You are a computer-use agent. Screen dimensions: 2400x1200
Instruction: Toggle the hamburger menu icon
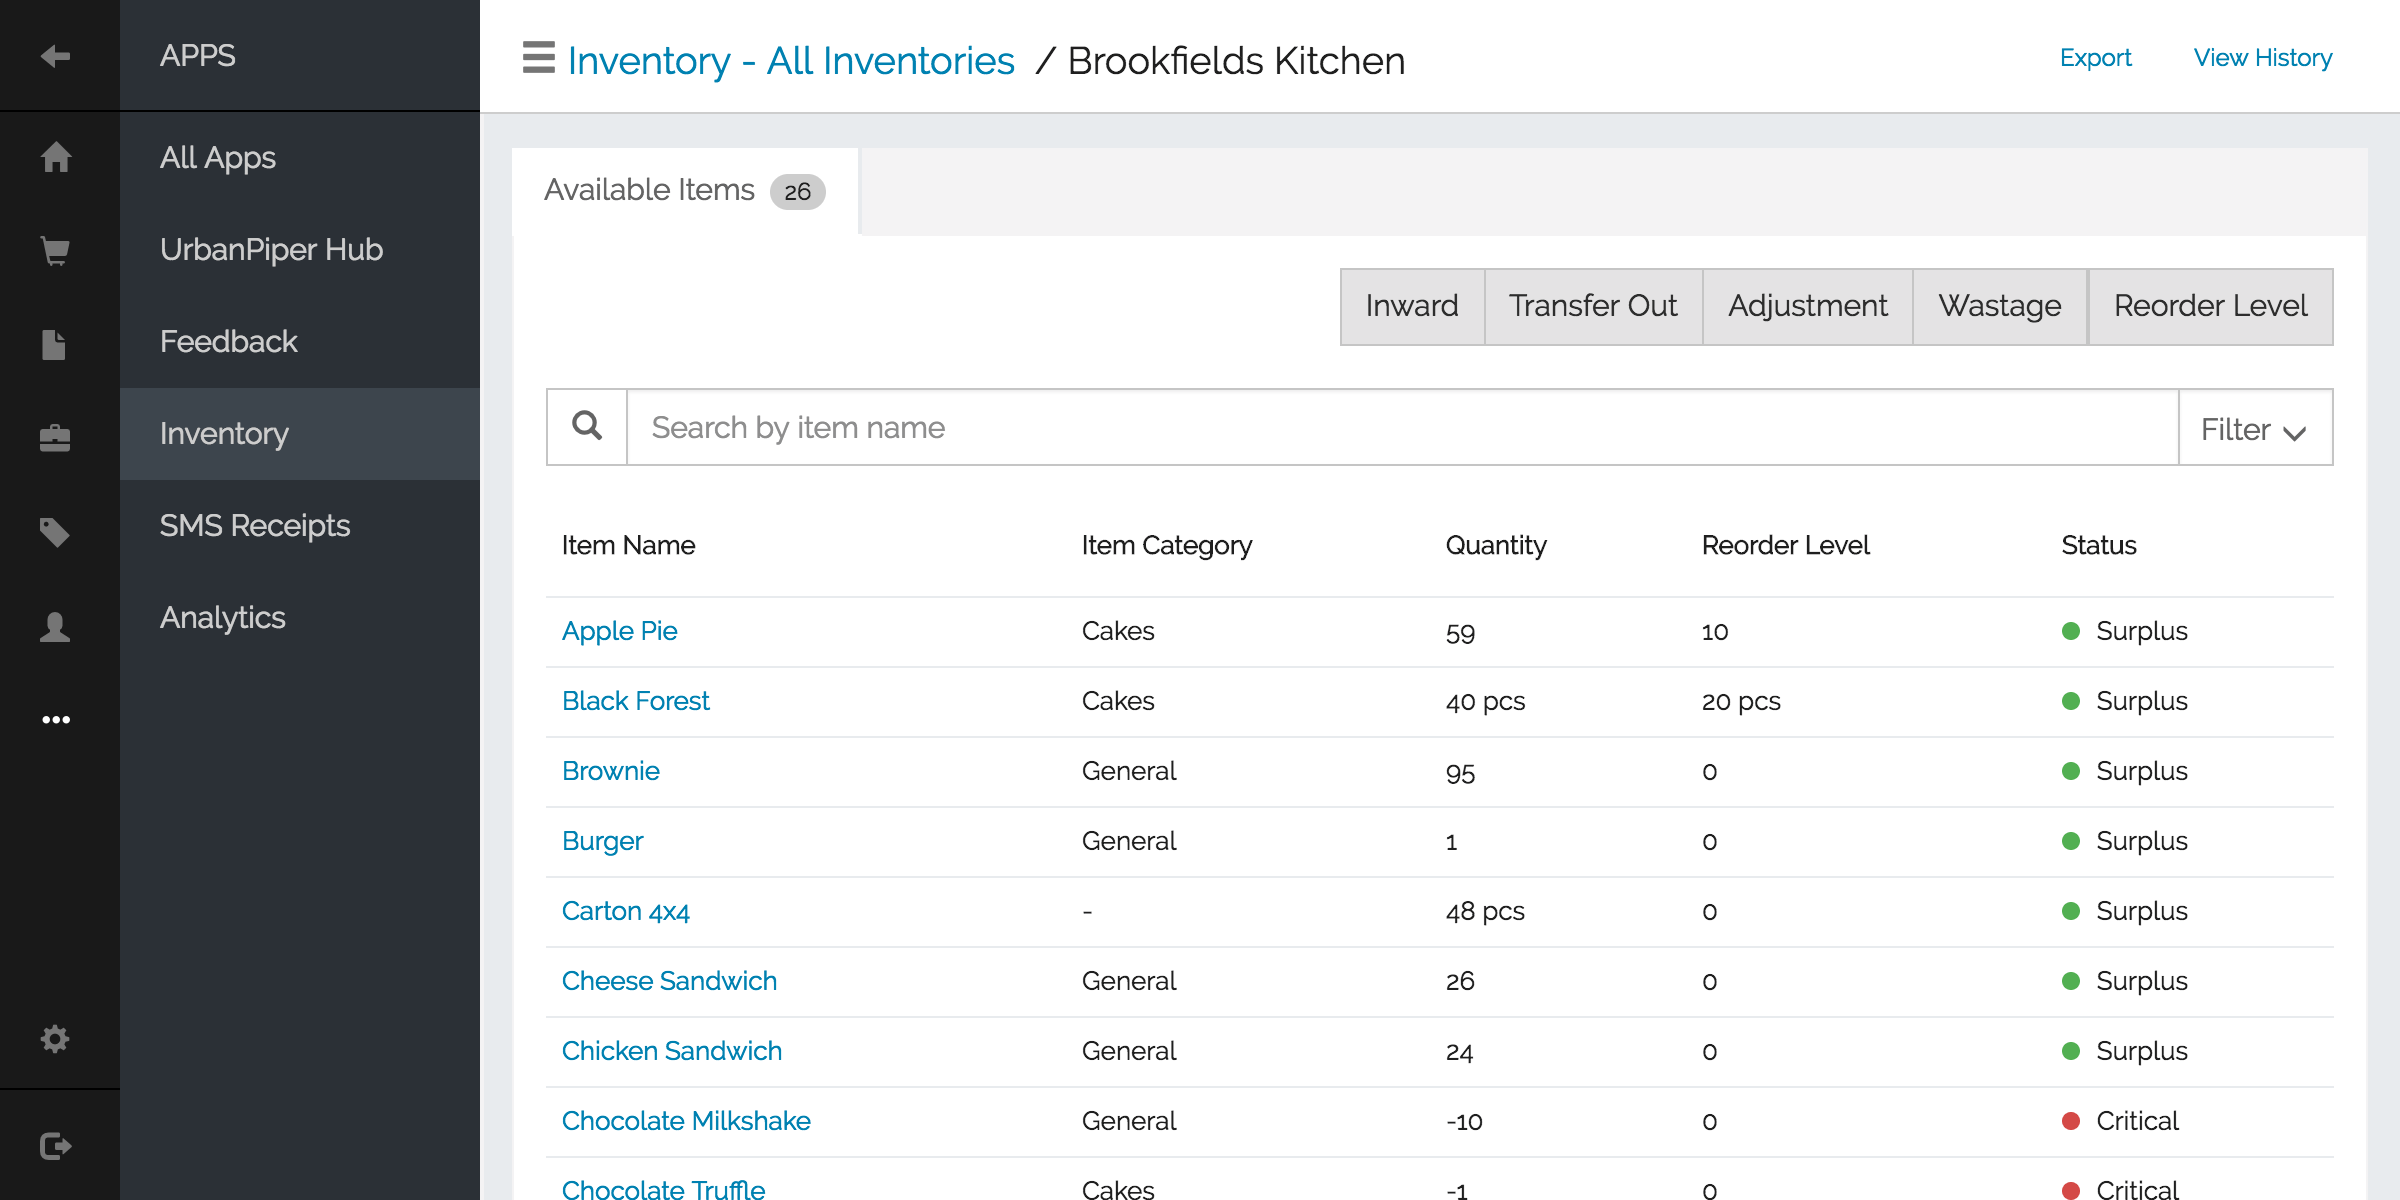coord(539,58)
